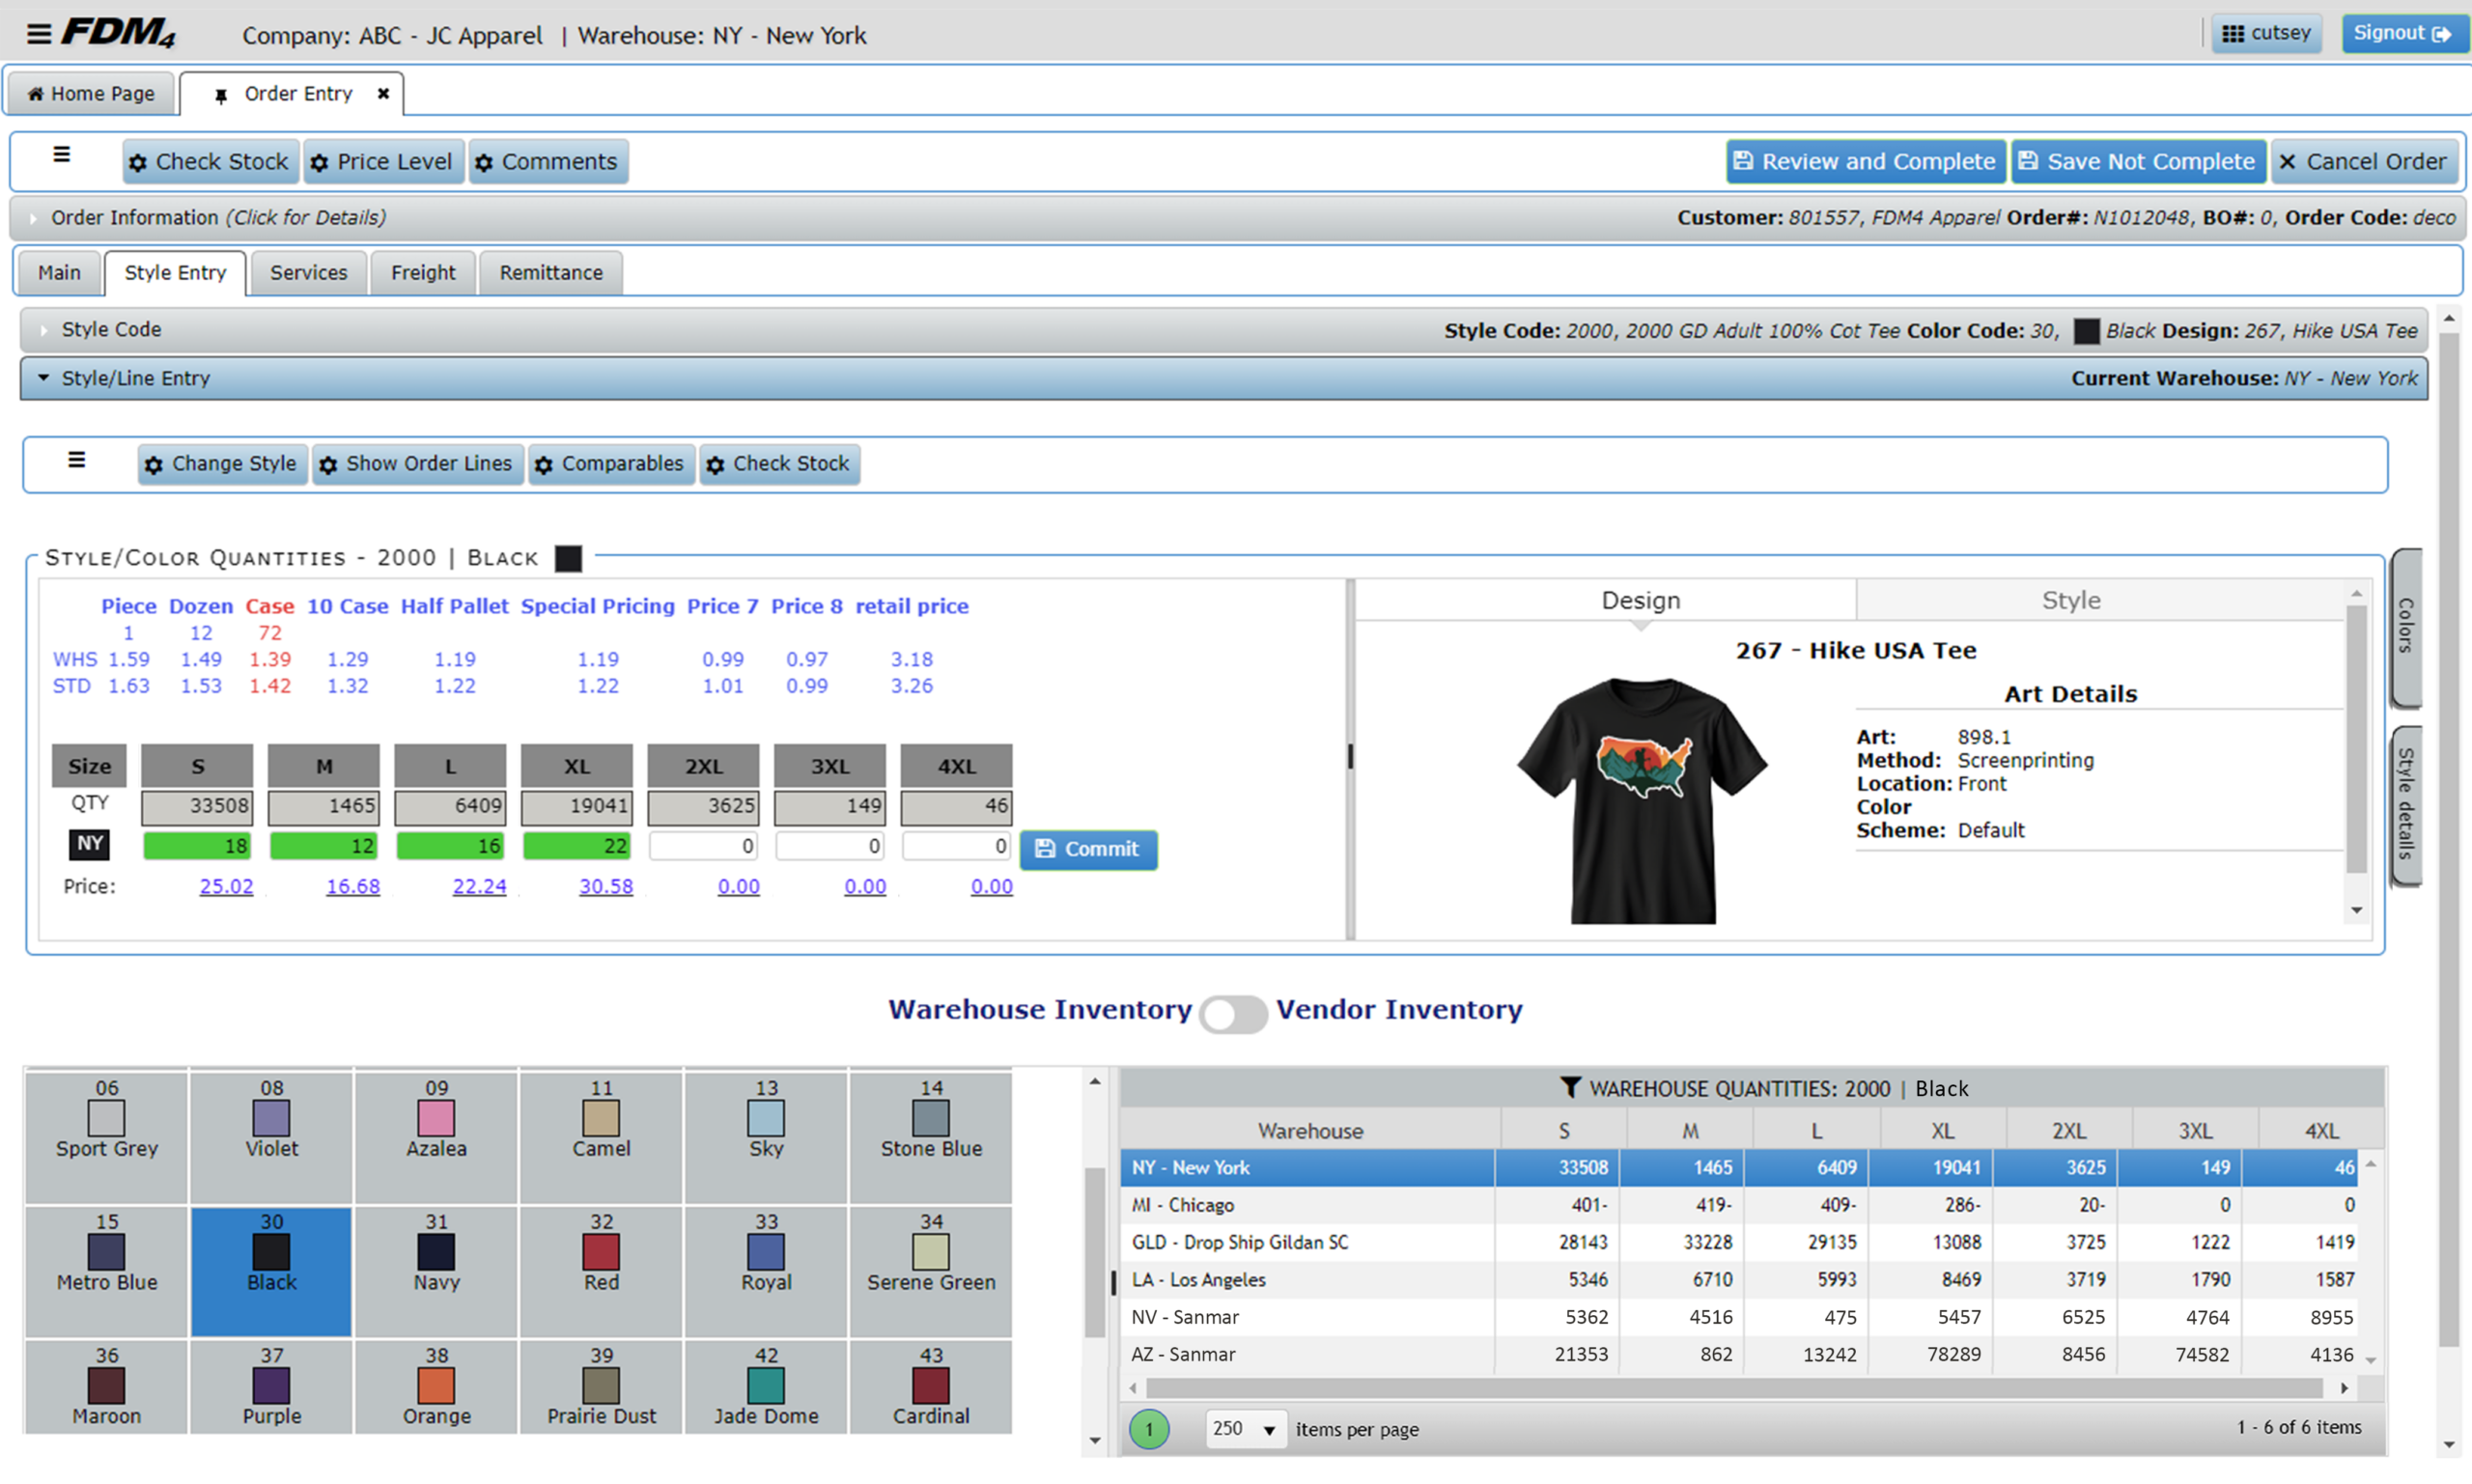Click the 25.02 price link for size S
This screenshot has width=2472, height=1484.
pos(226,886)
